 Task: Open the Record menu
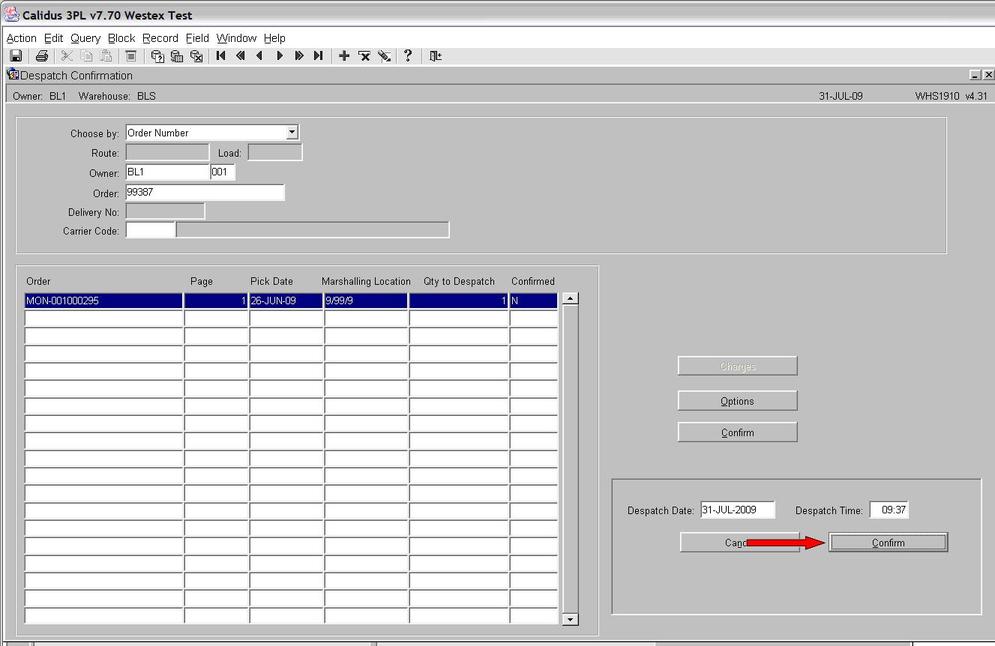click(x=160, y=38)
